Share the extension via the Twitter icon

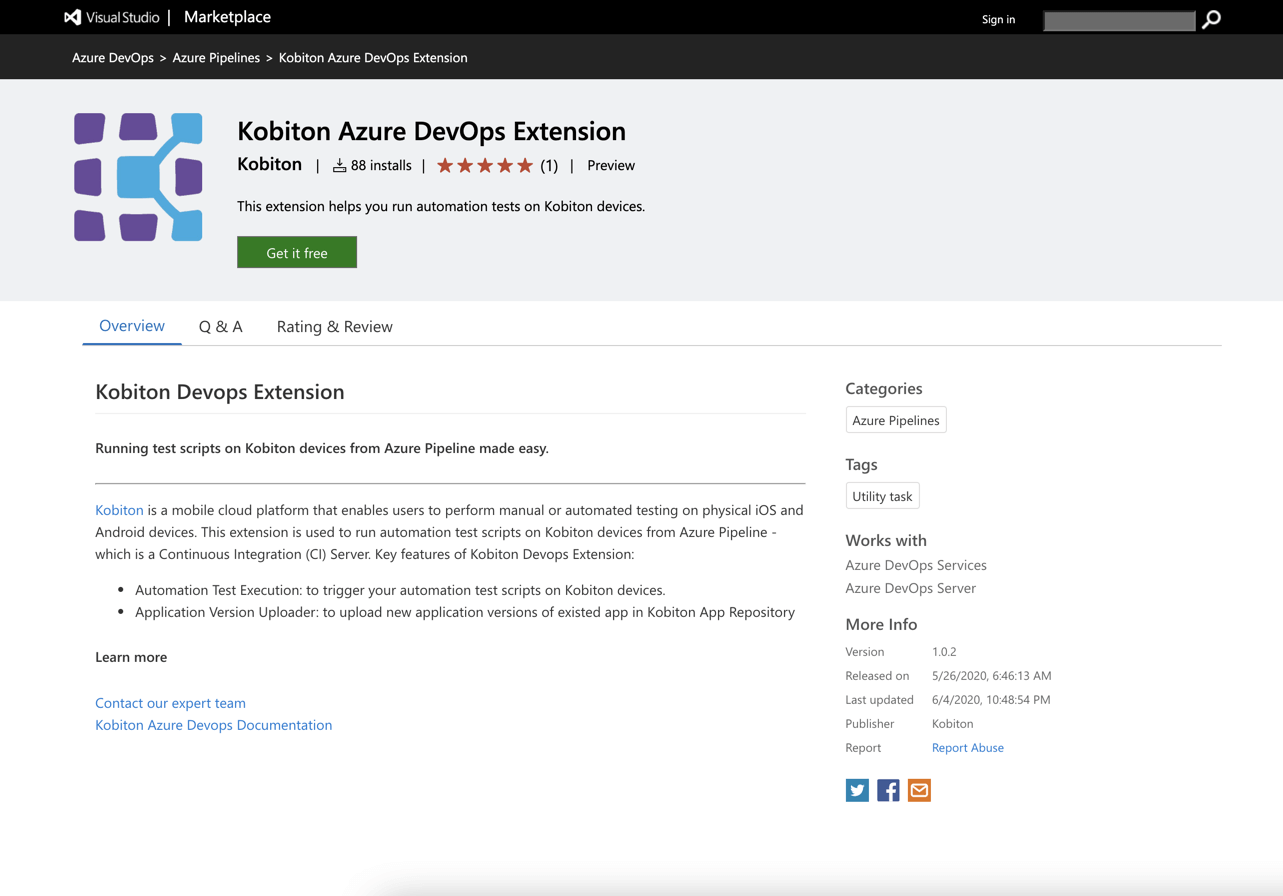[x=857, y=790]
